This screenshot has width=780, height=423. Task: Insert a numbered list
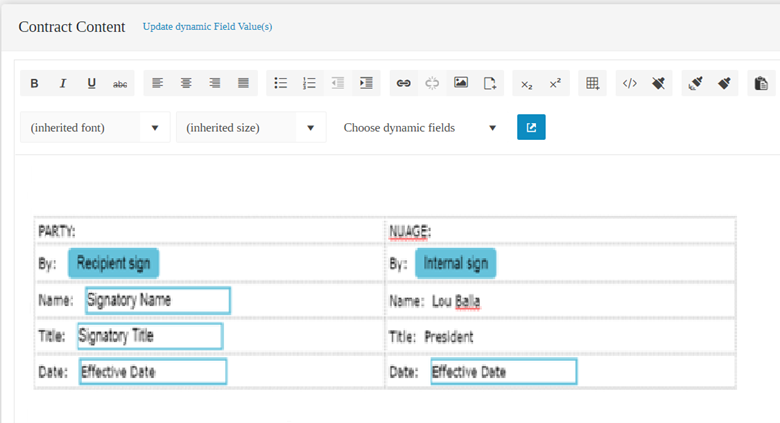(x=309, y=84)
